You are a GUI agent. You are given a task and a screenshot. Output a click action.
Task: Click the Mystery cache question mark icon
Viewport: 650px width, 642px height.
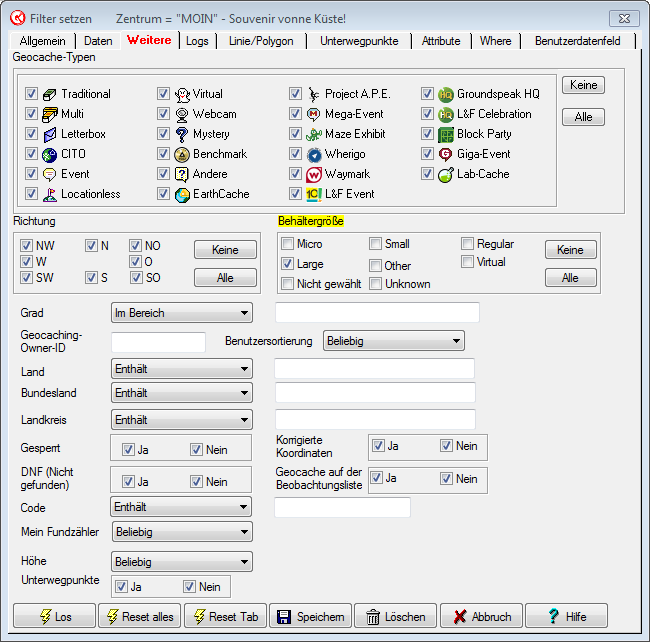(182, 134)
